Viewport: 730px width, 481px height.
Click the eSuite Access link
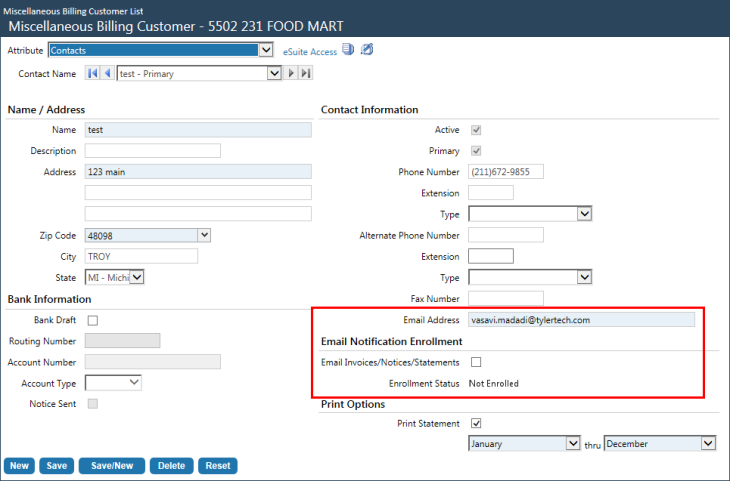coord(309,51)
